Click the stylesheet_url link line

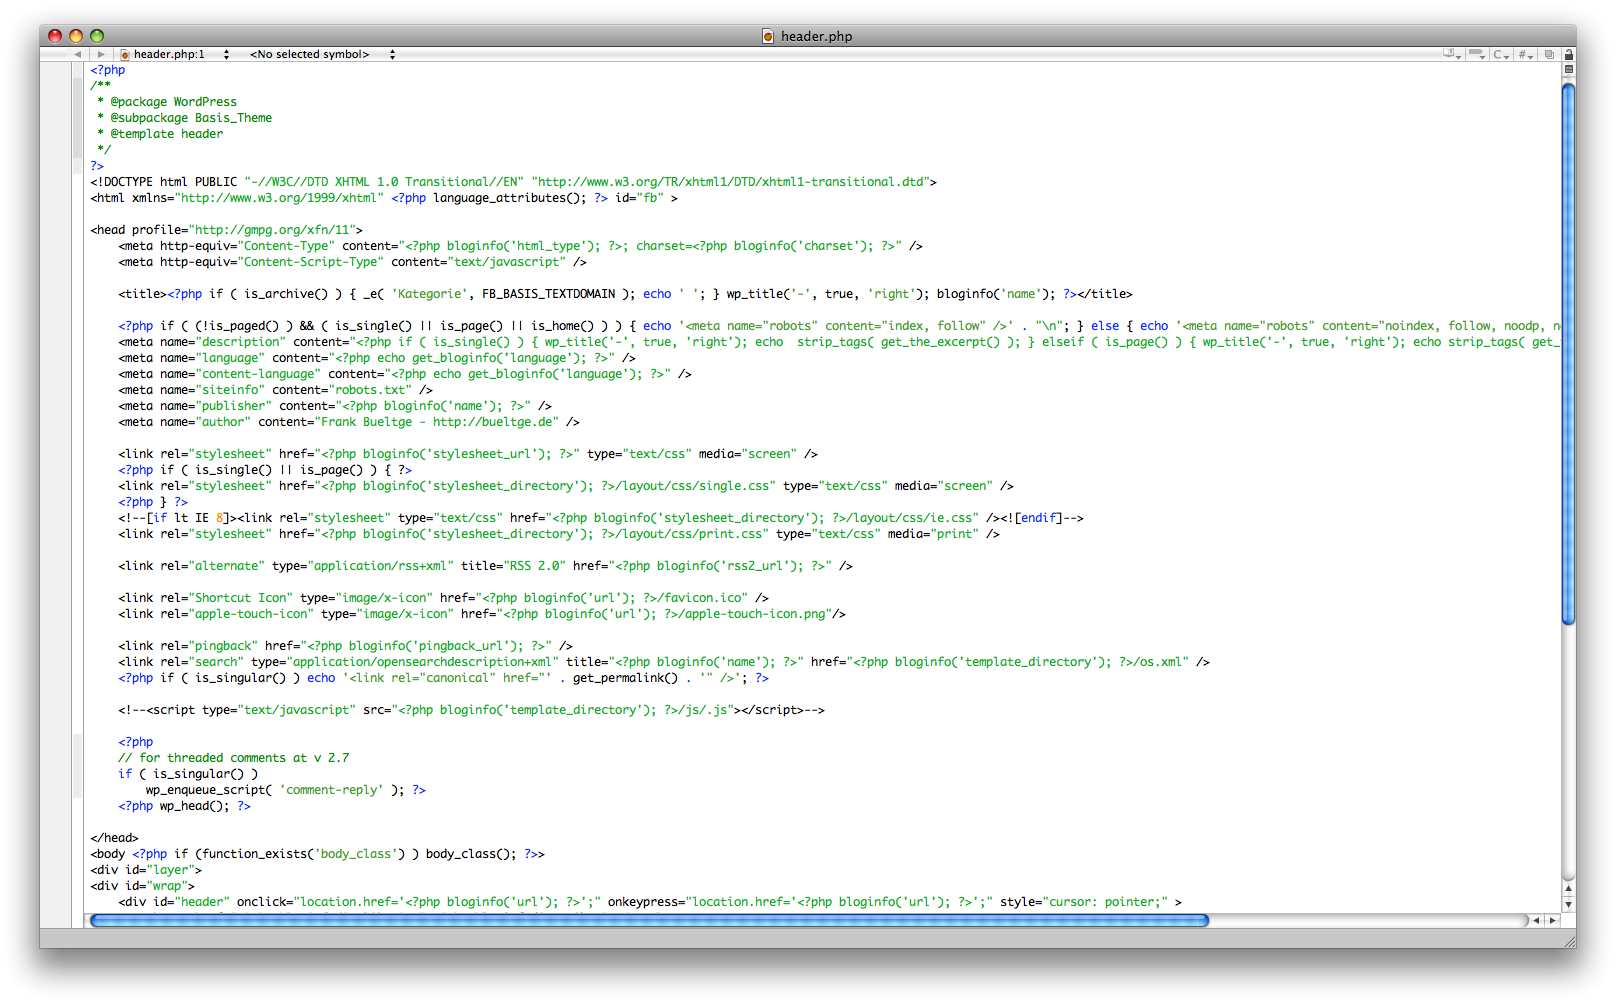click(x=468, y=454)
